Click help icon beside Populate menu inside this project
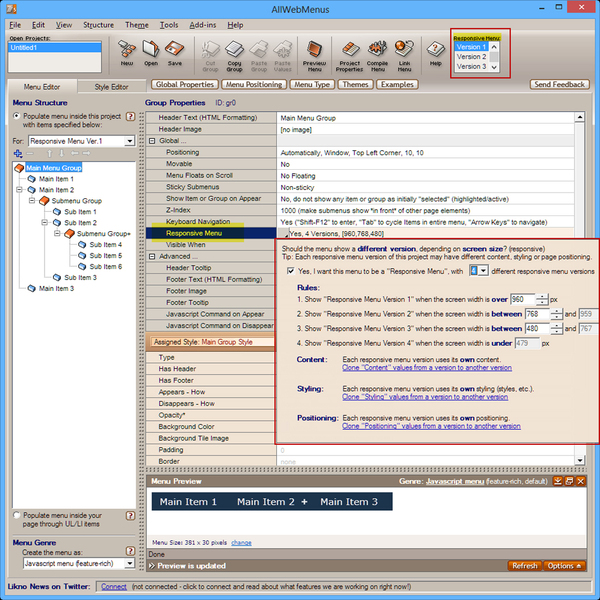The height and width of the screenshot is (600, 600). pos(130,116)
